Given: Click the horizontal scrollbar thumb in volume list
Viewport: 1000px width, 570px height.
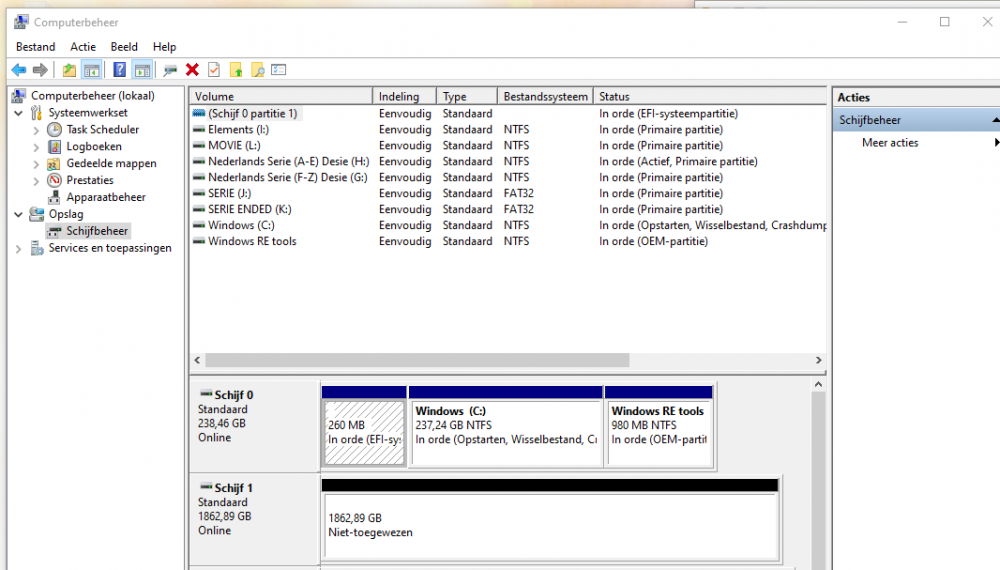Looking at the screenshot, I should tap(417, 360).
